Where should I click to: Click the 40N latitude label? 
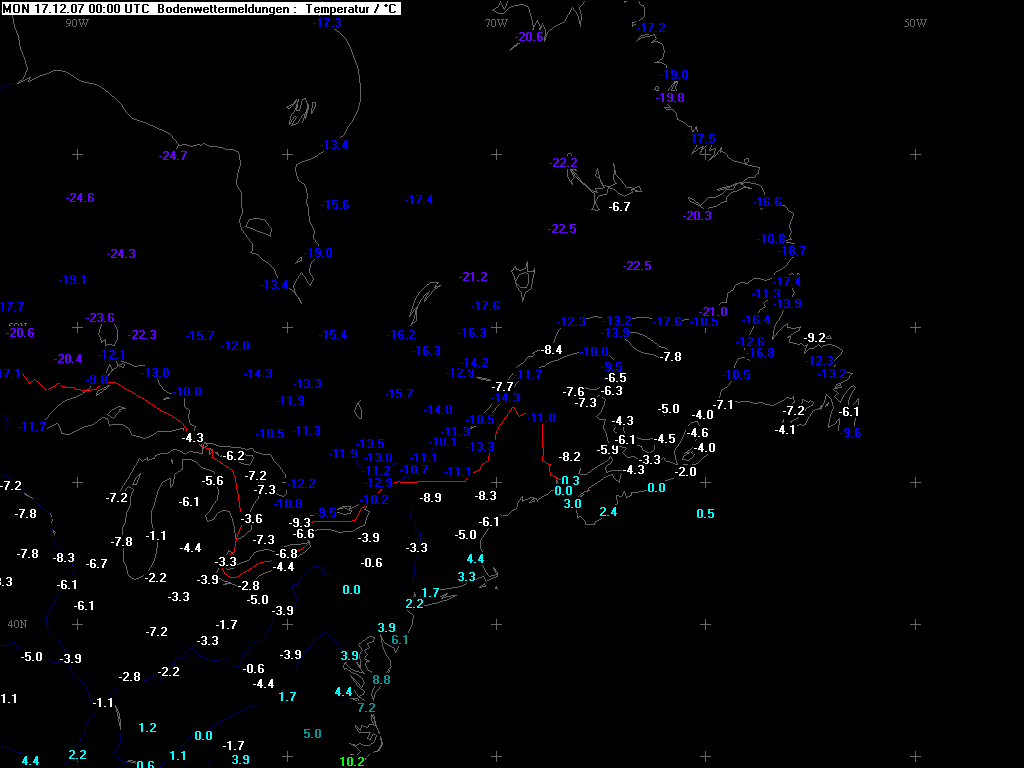click(x=17, y=624)
